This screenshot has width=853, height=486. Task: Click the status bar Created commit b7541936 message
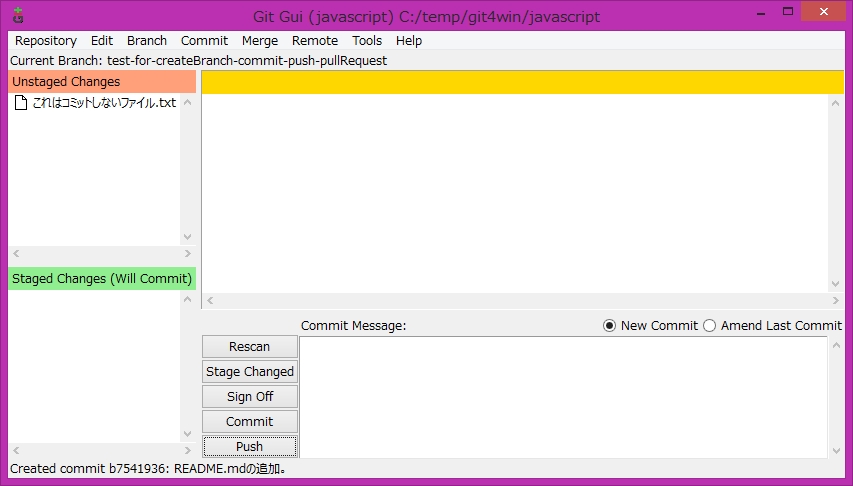point(148,469)
